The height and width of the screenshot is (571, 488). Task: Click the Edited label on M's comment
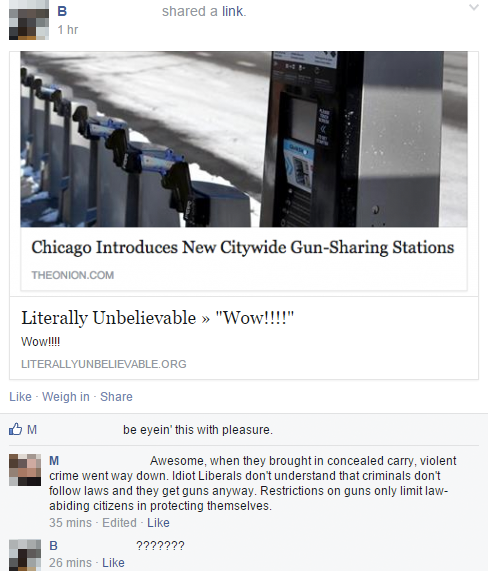(119, 523)
